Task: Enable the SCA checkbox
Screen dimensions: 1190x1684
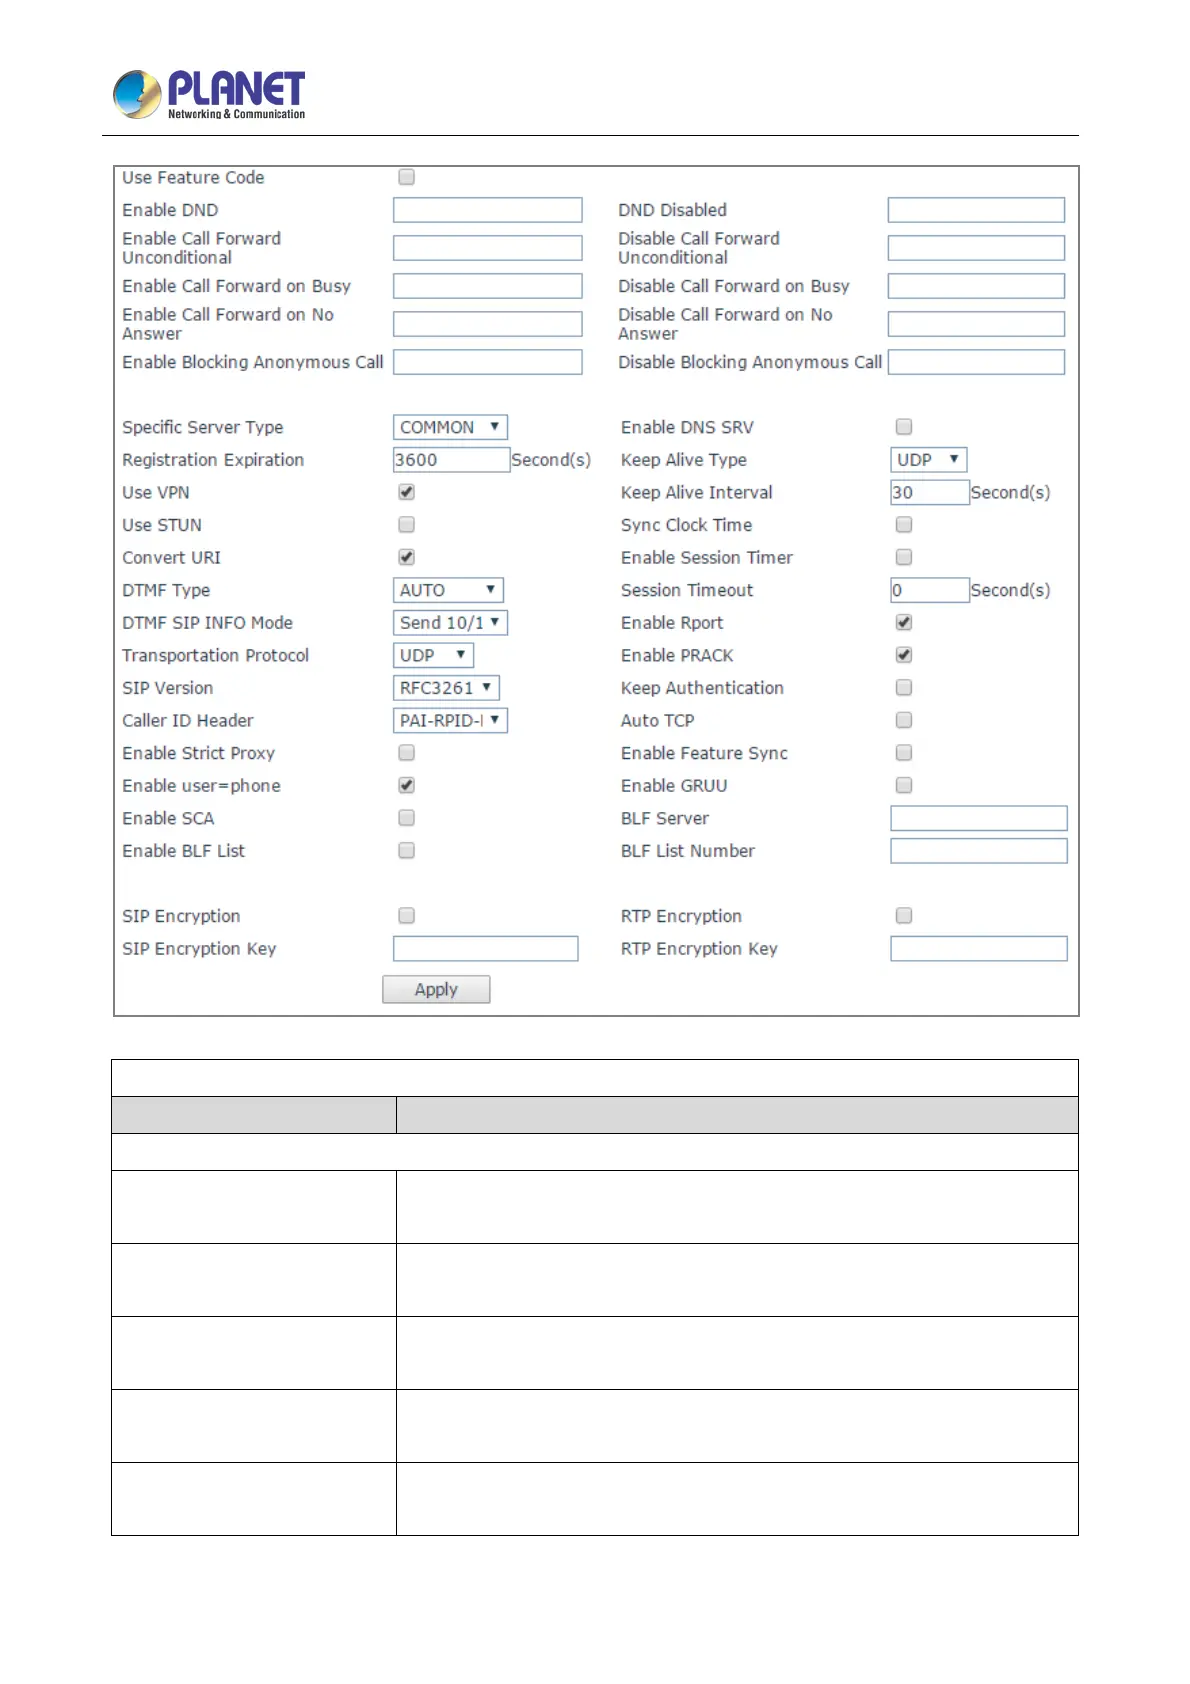Action: point(407,818)
